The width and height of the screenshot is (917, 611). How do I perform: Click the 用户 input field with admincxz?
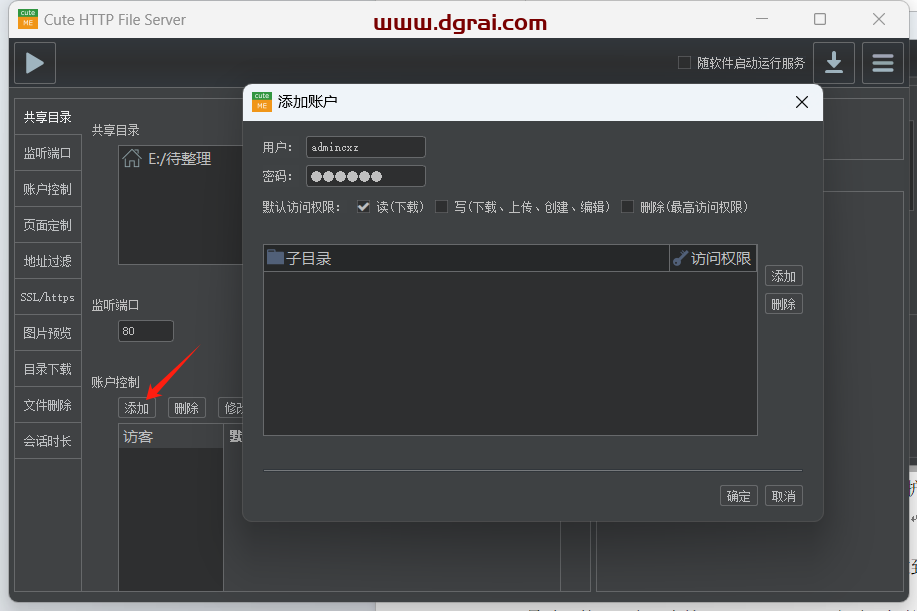coord(366,147)
